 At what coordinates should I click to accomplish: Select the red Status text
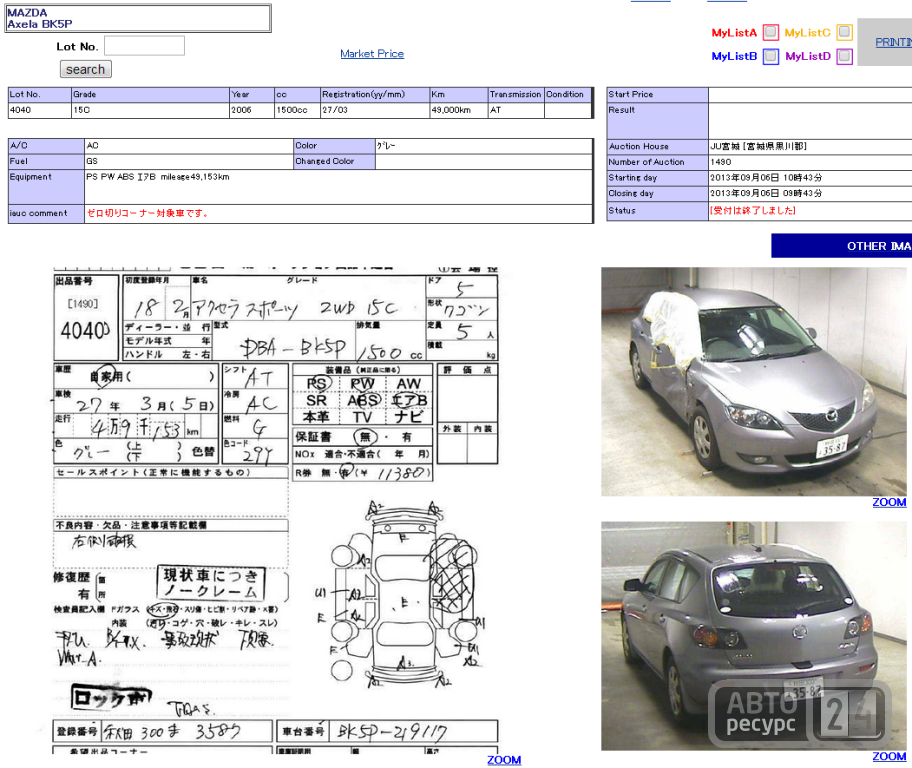click(753, 210)
